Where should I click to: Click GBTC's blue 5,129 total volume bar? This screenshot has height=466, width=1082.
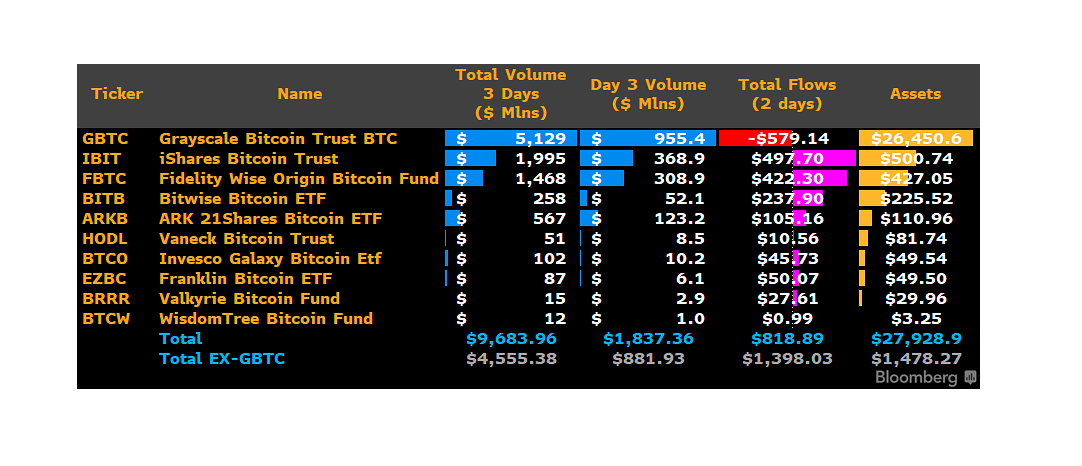tap(511, 138)
